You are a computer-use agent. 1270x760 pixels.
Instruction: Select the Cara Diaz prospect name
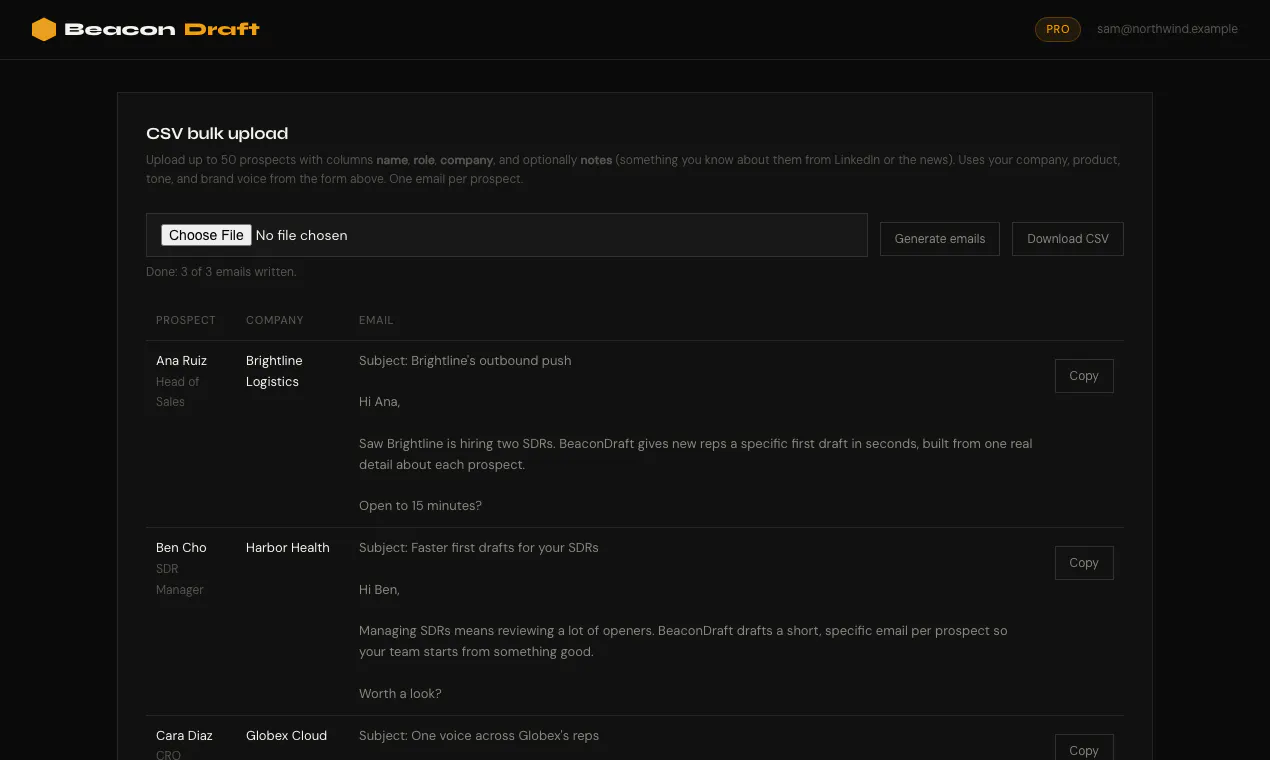[x=184, y=735]
